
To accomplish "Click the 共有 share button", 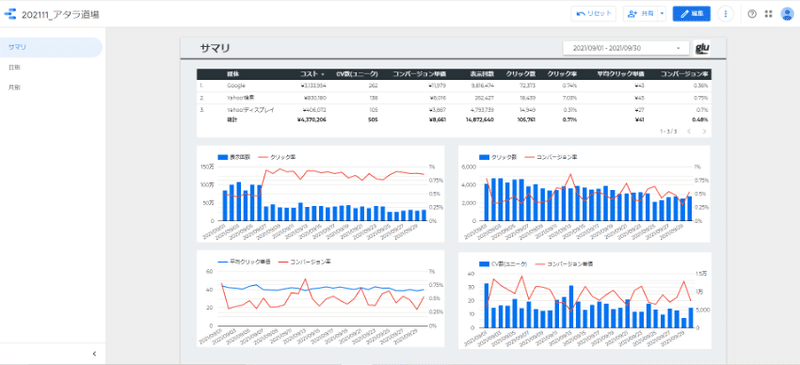I will point(641,14).
